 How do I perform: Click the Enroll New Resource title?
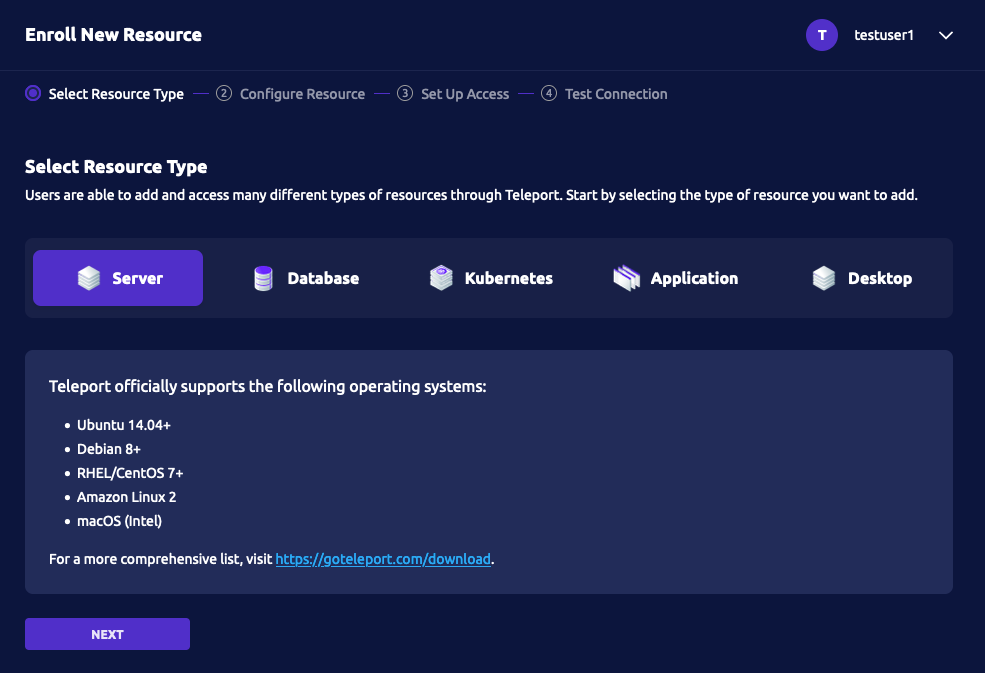click(113, 35)
